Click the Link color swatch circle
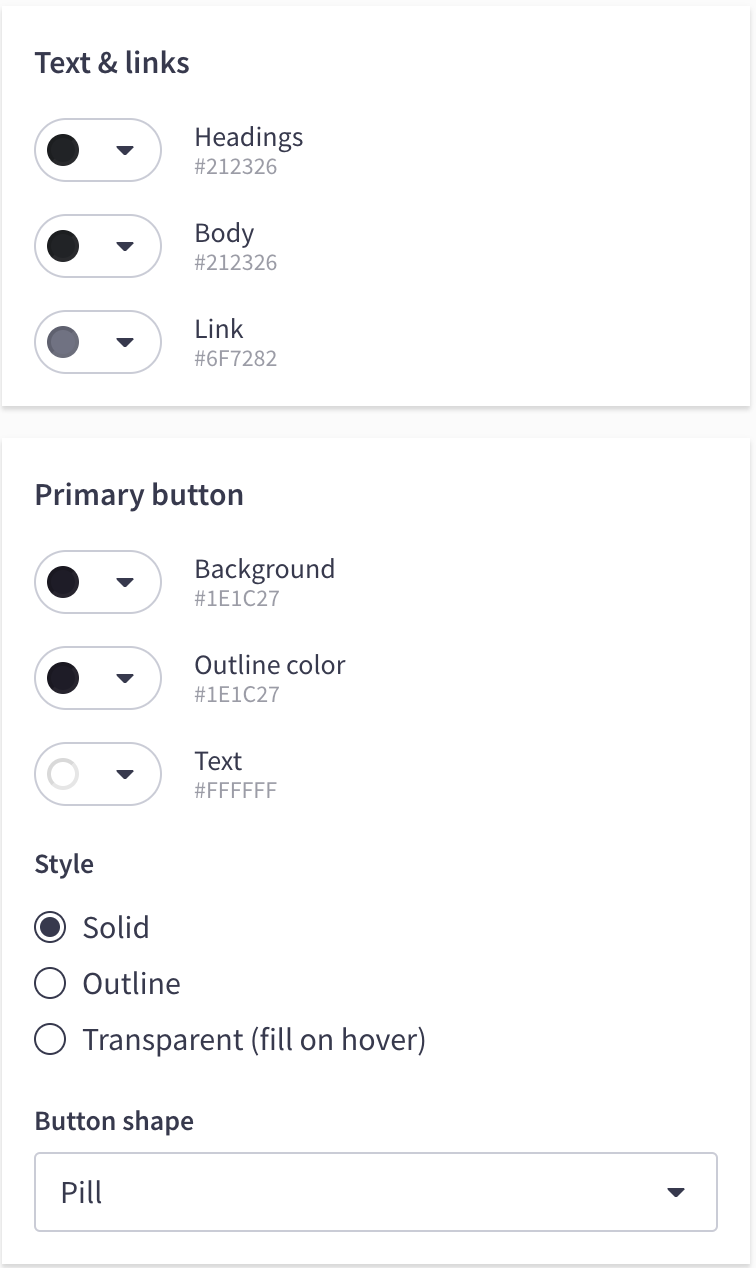The width and height of the screenshot is (756, 1268). [x=64, y=342]
